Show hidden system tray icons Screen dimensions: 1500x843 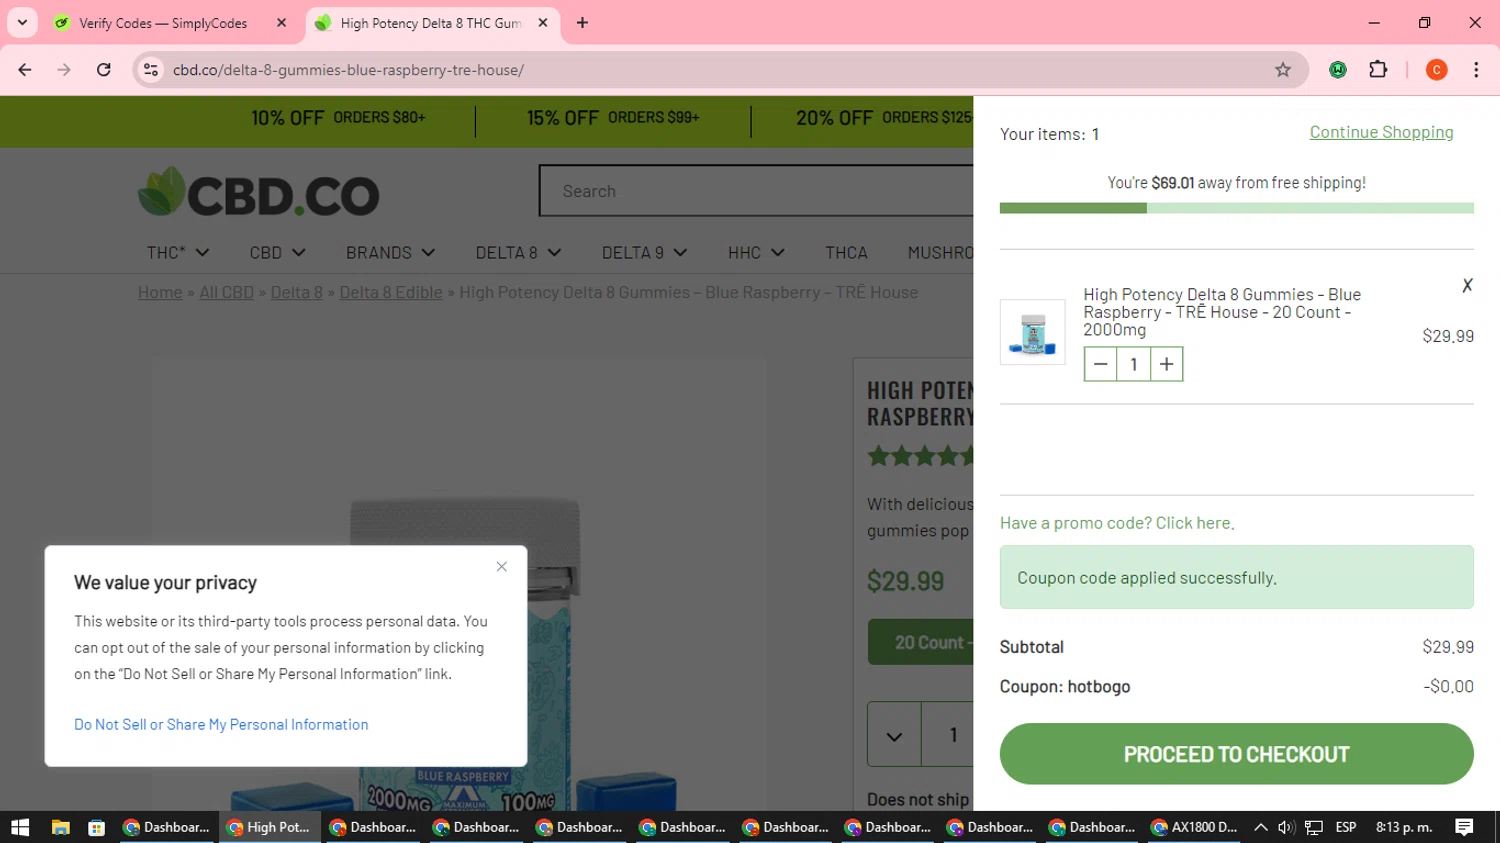coord(1260,827)
